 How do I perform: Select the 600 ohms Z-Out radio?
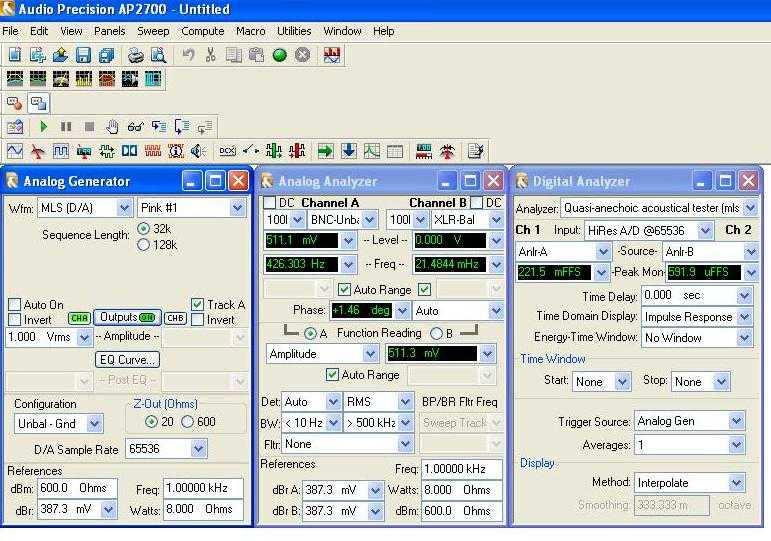[187, 421]
